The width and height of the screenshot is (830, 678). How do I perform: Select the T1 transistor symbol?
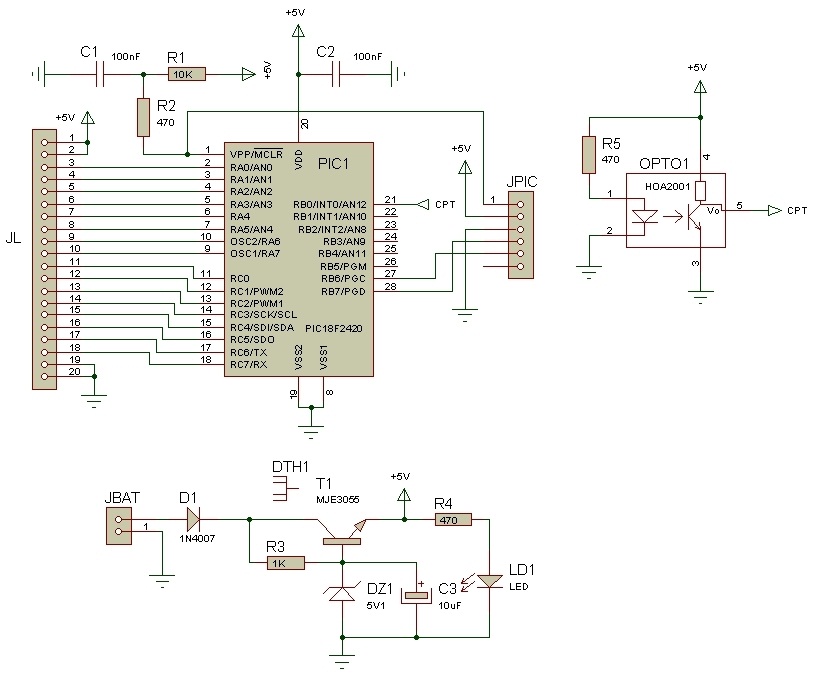click(x=342, y=531)
